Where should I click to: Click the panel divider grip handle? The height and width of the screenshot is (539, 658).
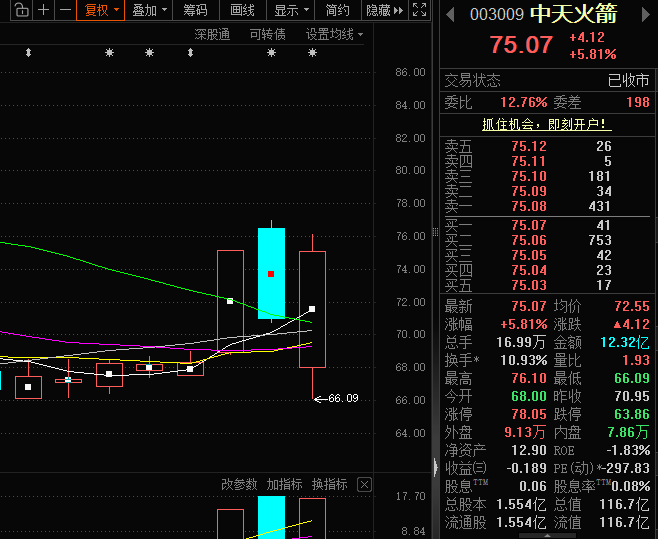[x=435, y=231]
